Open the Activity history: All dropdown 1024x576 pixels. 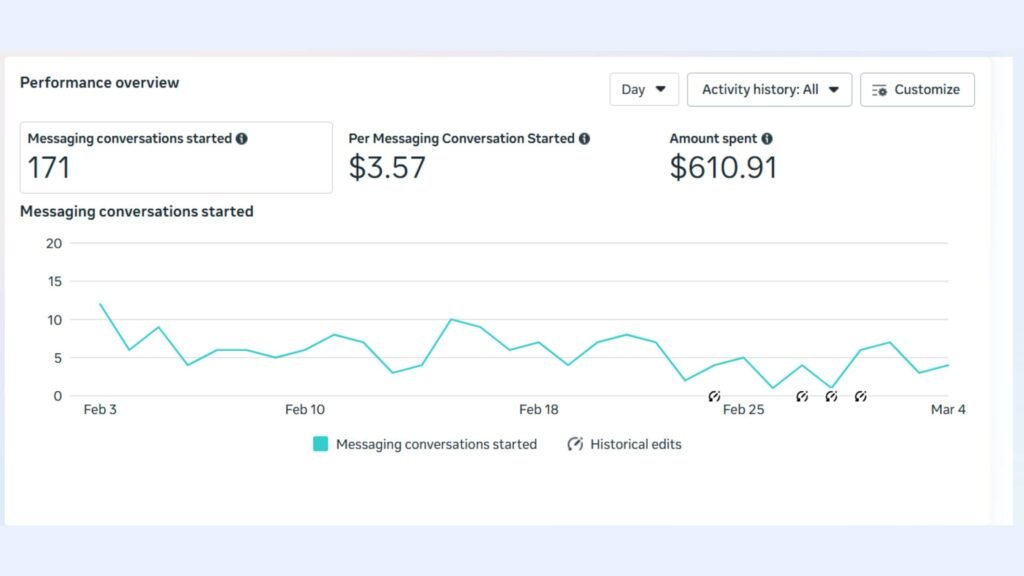768,89
